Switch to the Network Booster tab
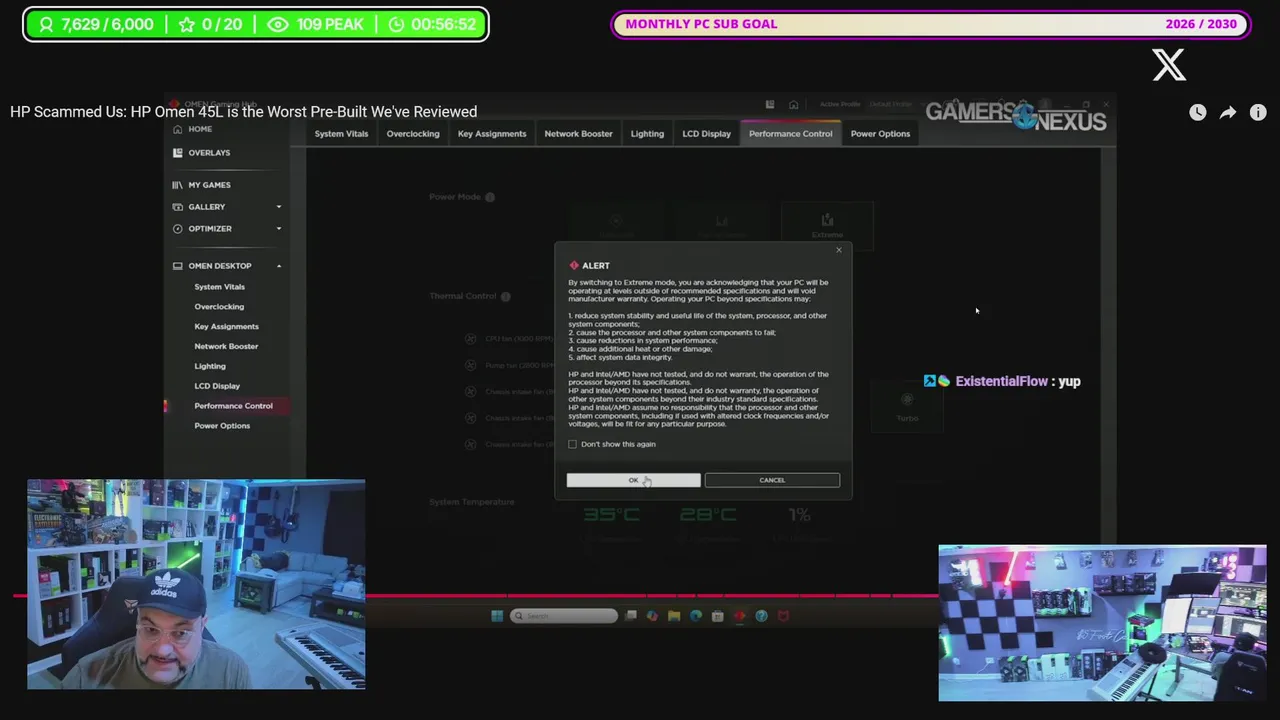Image resolution: width=1280 pixels, height=720 pixels. click(578, 134)
